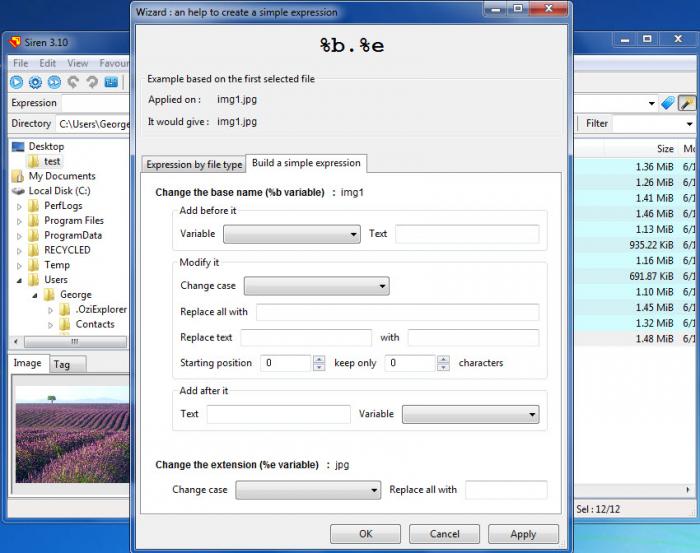
Task: Increase the Starting position spinner value
Action: (x=319, y=359)
